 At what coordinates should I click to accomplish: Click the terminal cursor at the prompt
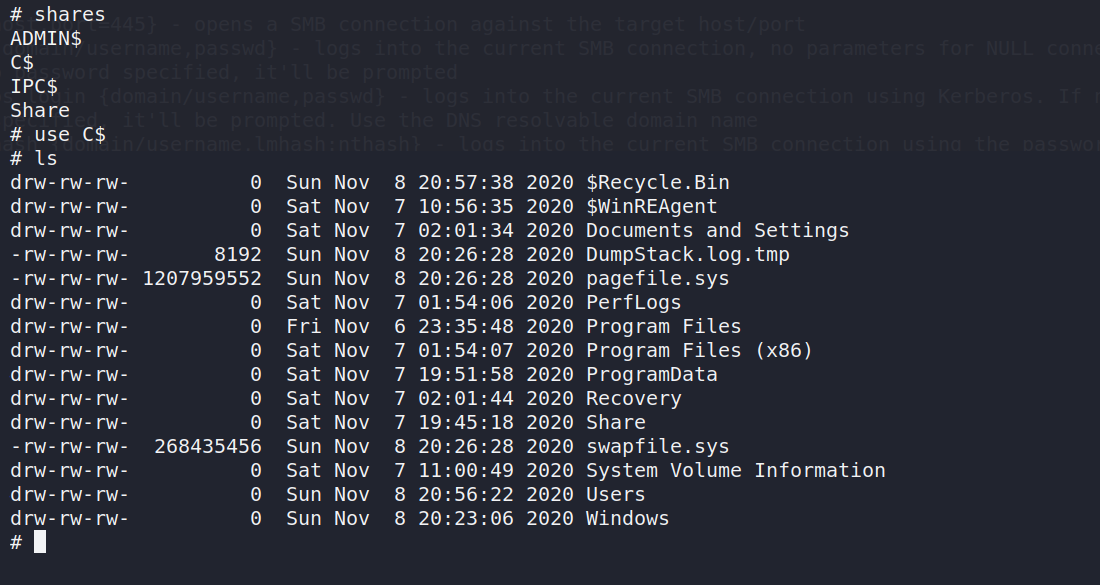tap(40, 542)
